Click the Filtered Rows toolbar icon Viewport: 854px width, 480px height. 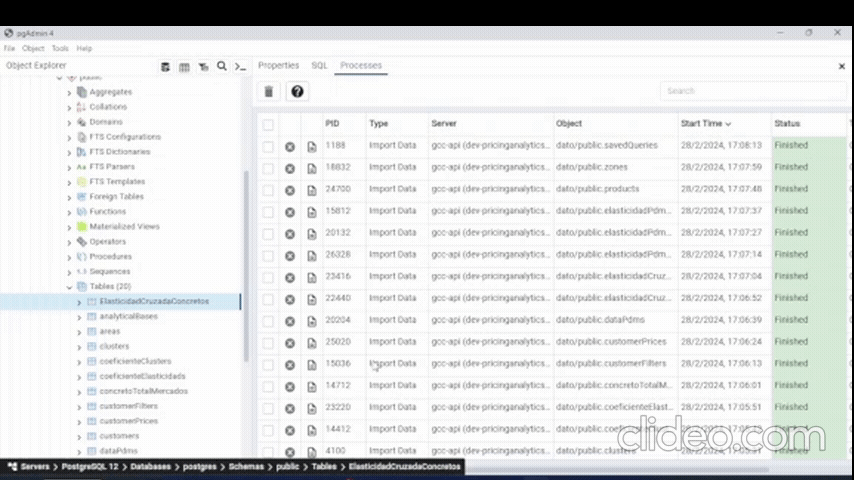click(203, 66)
